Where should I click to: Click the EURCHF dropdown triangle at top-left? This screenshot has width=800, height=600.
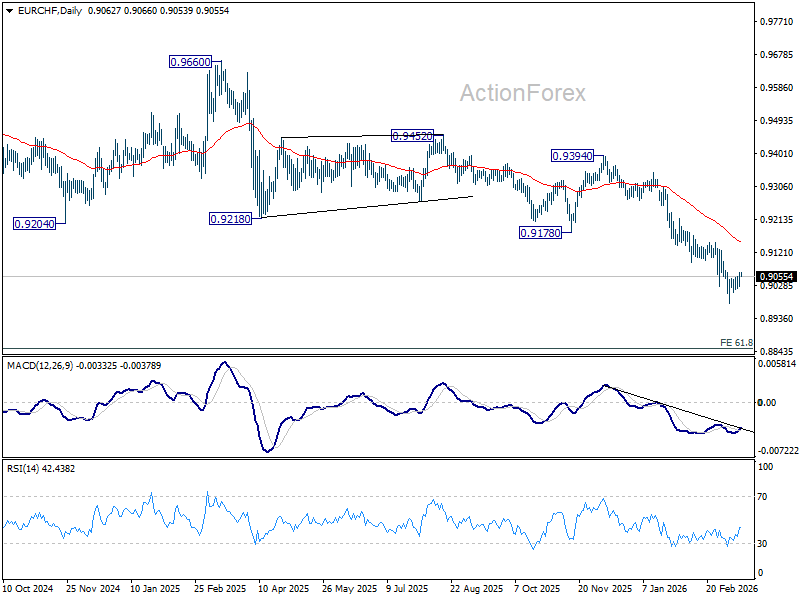coord(10,11)
